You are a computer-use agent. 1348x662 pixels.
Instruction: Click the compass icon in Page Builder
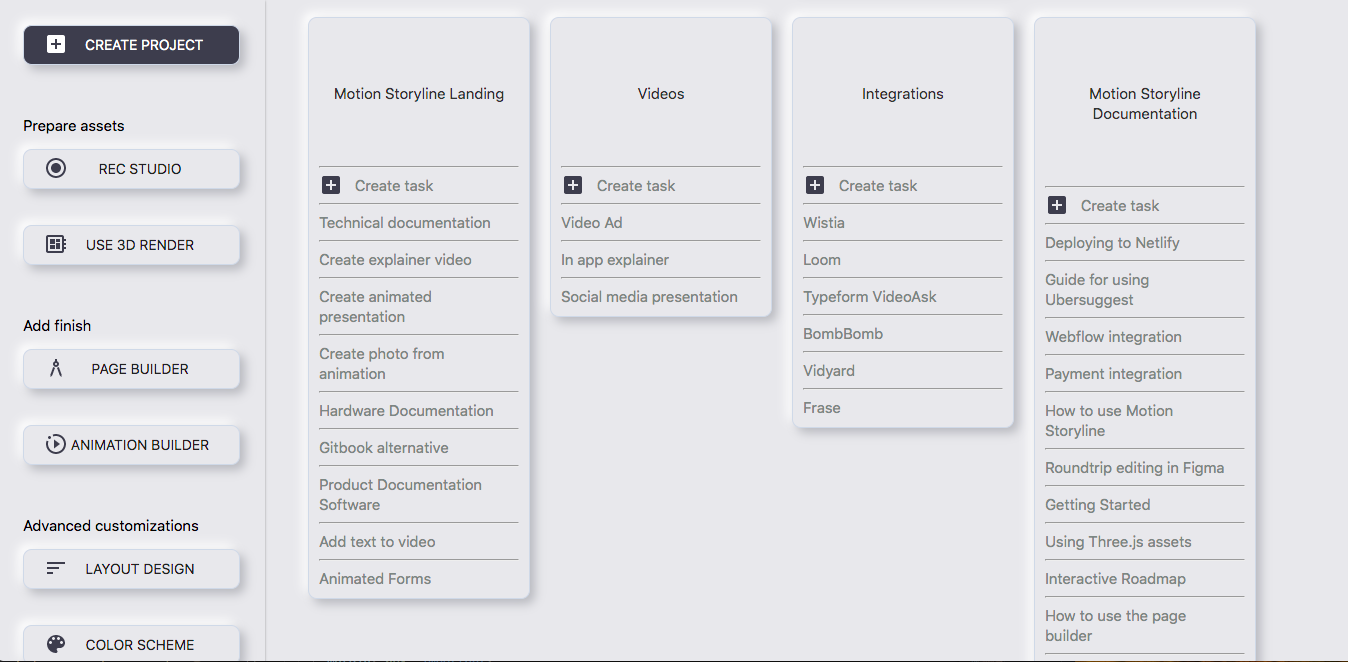56,369
